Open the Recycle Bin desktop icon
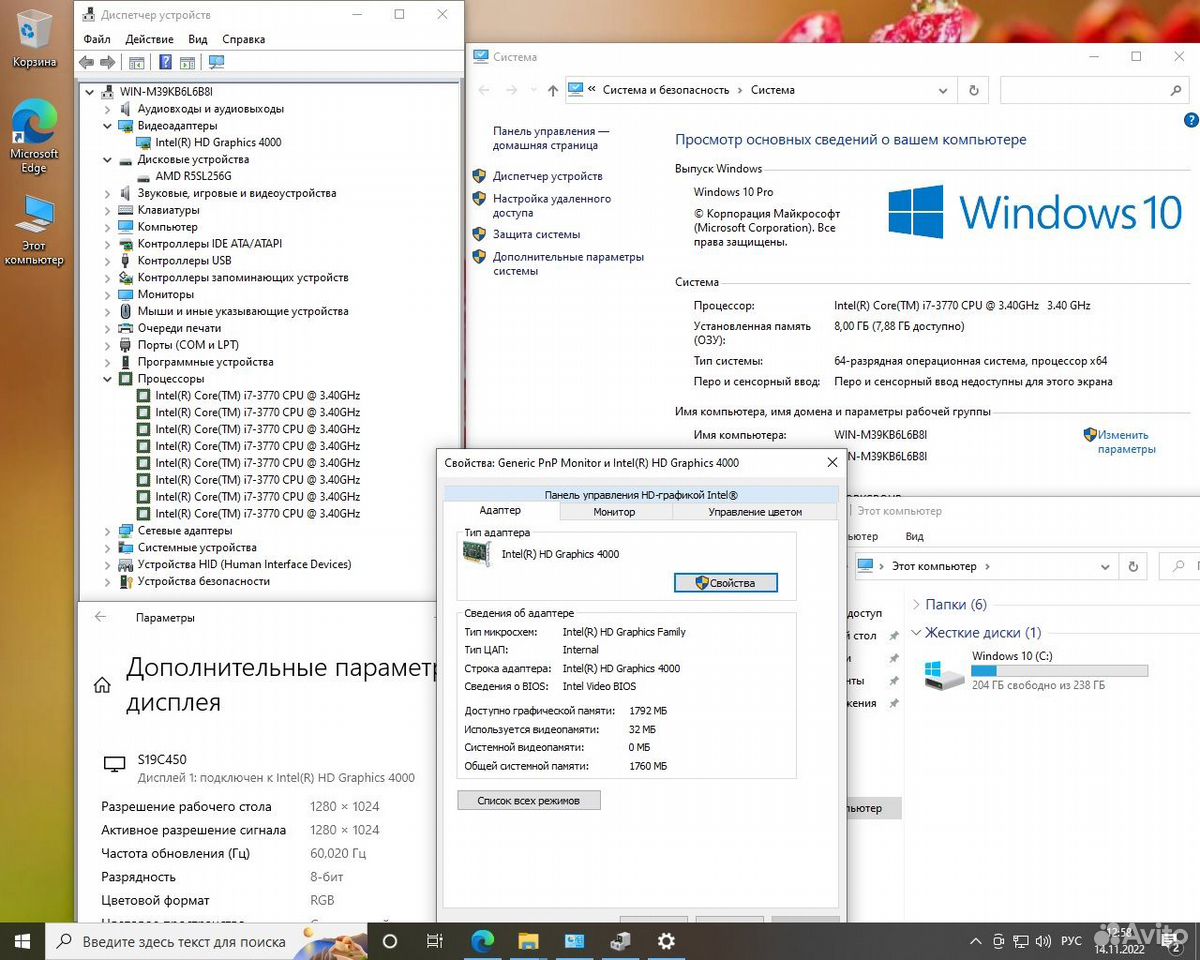 click(34, 40)
